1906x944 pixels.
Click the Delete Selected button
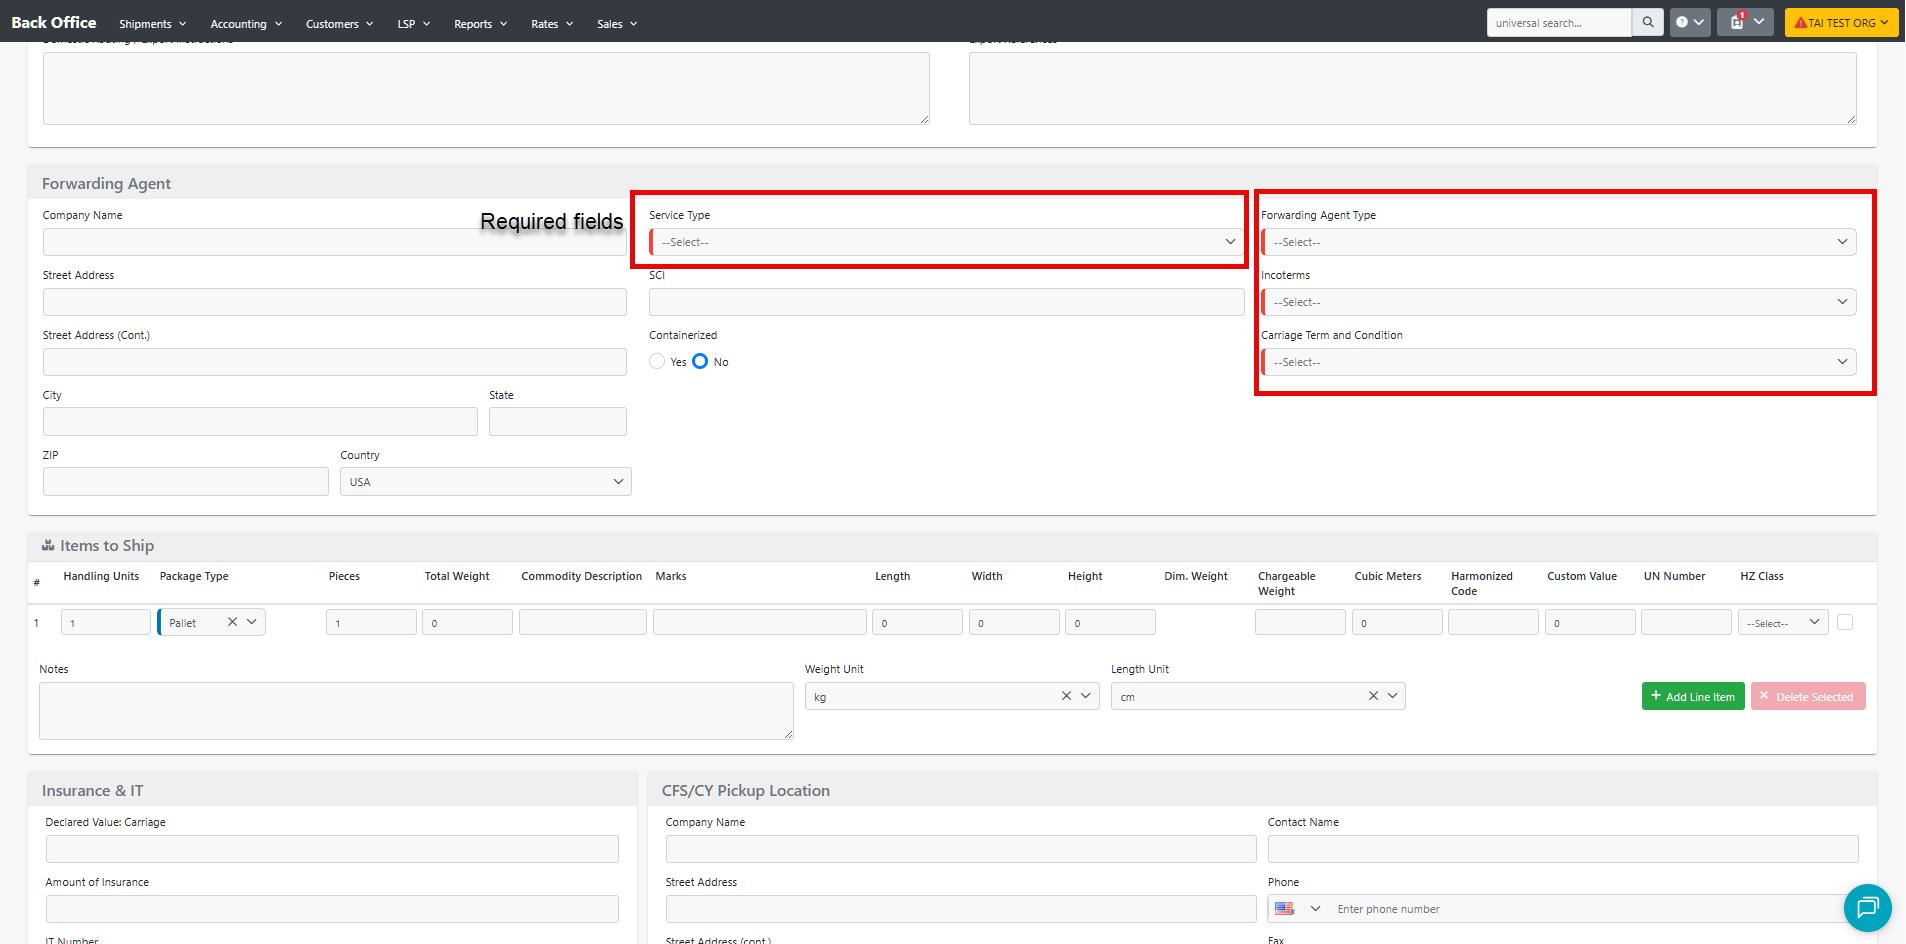pyautogui.click(x=1807, y=697)
